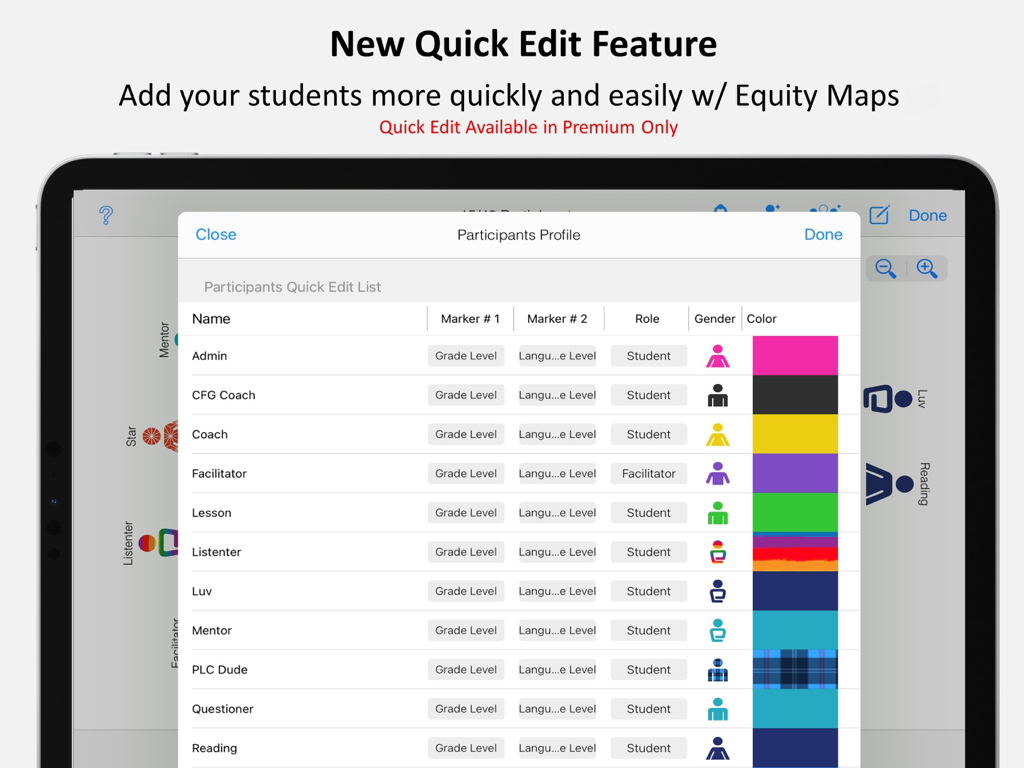Click the Name column header

(210, 318)
